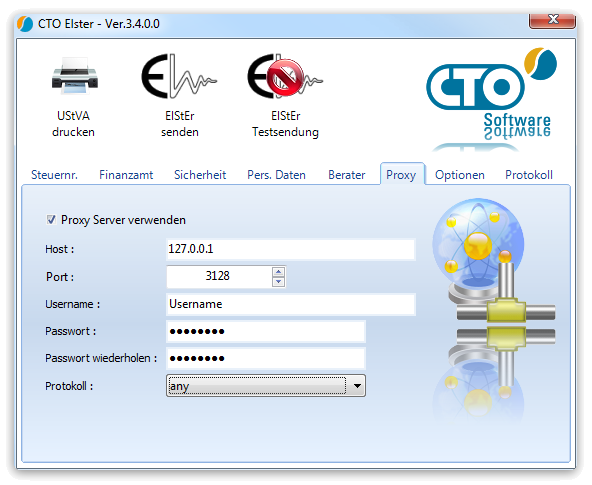Click the CTO Software logo
592x485 pixels.
492,94
